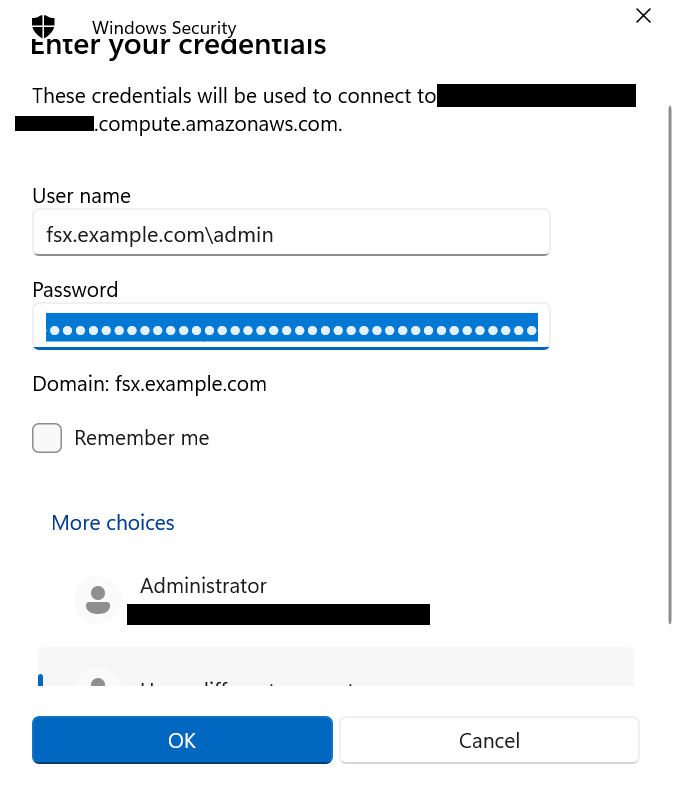Expand More choices options

pyautogui.click(x=113, y=523)
